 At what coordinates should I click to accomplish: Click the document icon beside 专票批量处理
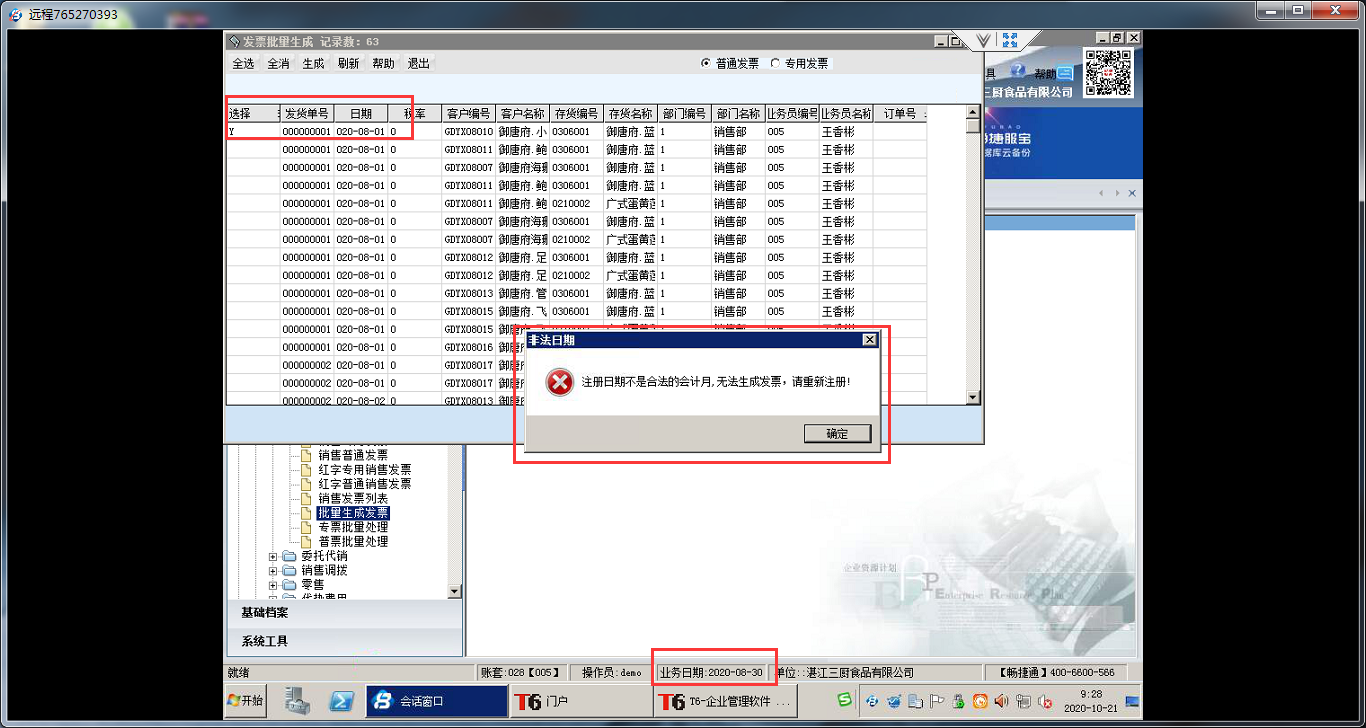[x=308, y=527]
